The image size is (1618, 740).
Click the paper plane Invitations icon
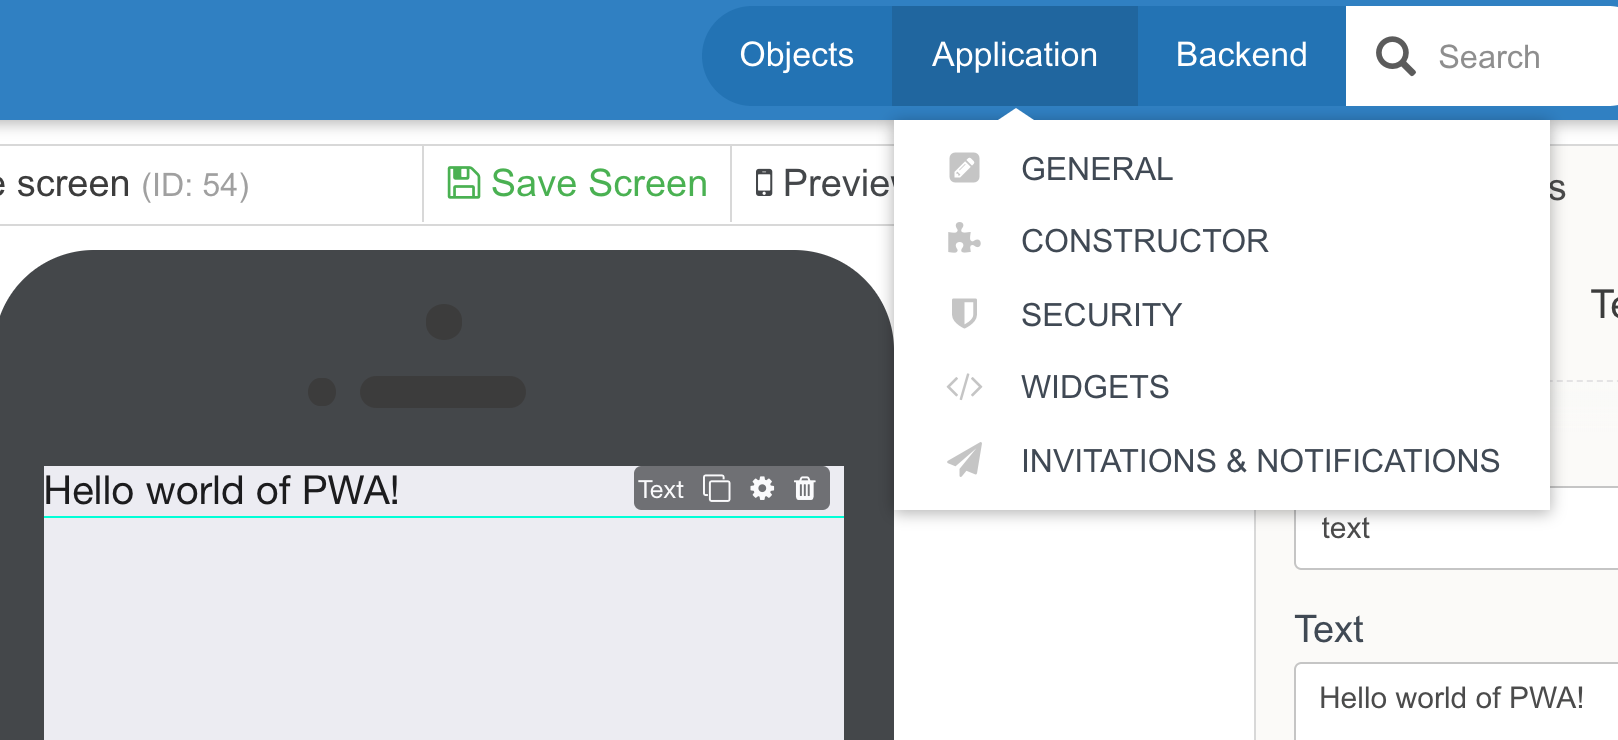(x=964, y=460)
